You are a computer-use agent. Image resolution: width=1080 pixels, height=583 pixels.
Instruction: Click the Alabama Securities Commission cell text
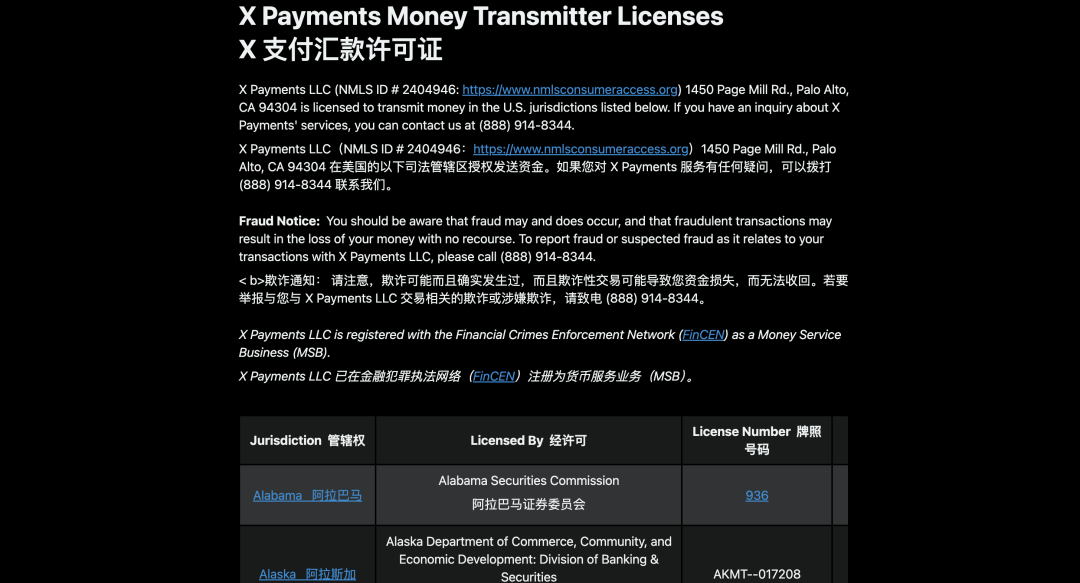point(528,481)
